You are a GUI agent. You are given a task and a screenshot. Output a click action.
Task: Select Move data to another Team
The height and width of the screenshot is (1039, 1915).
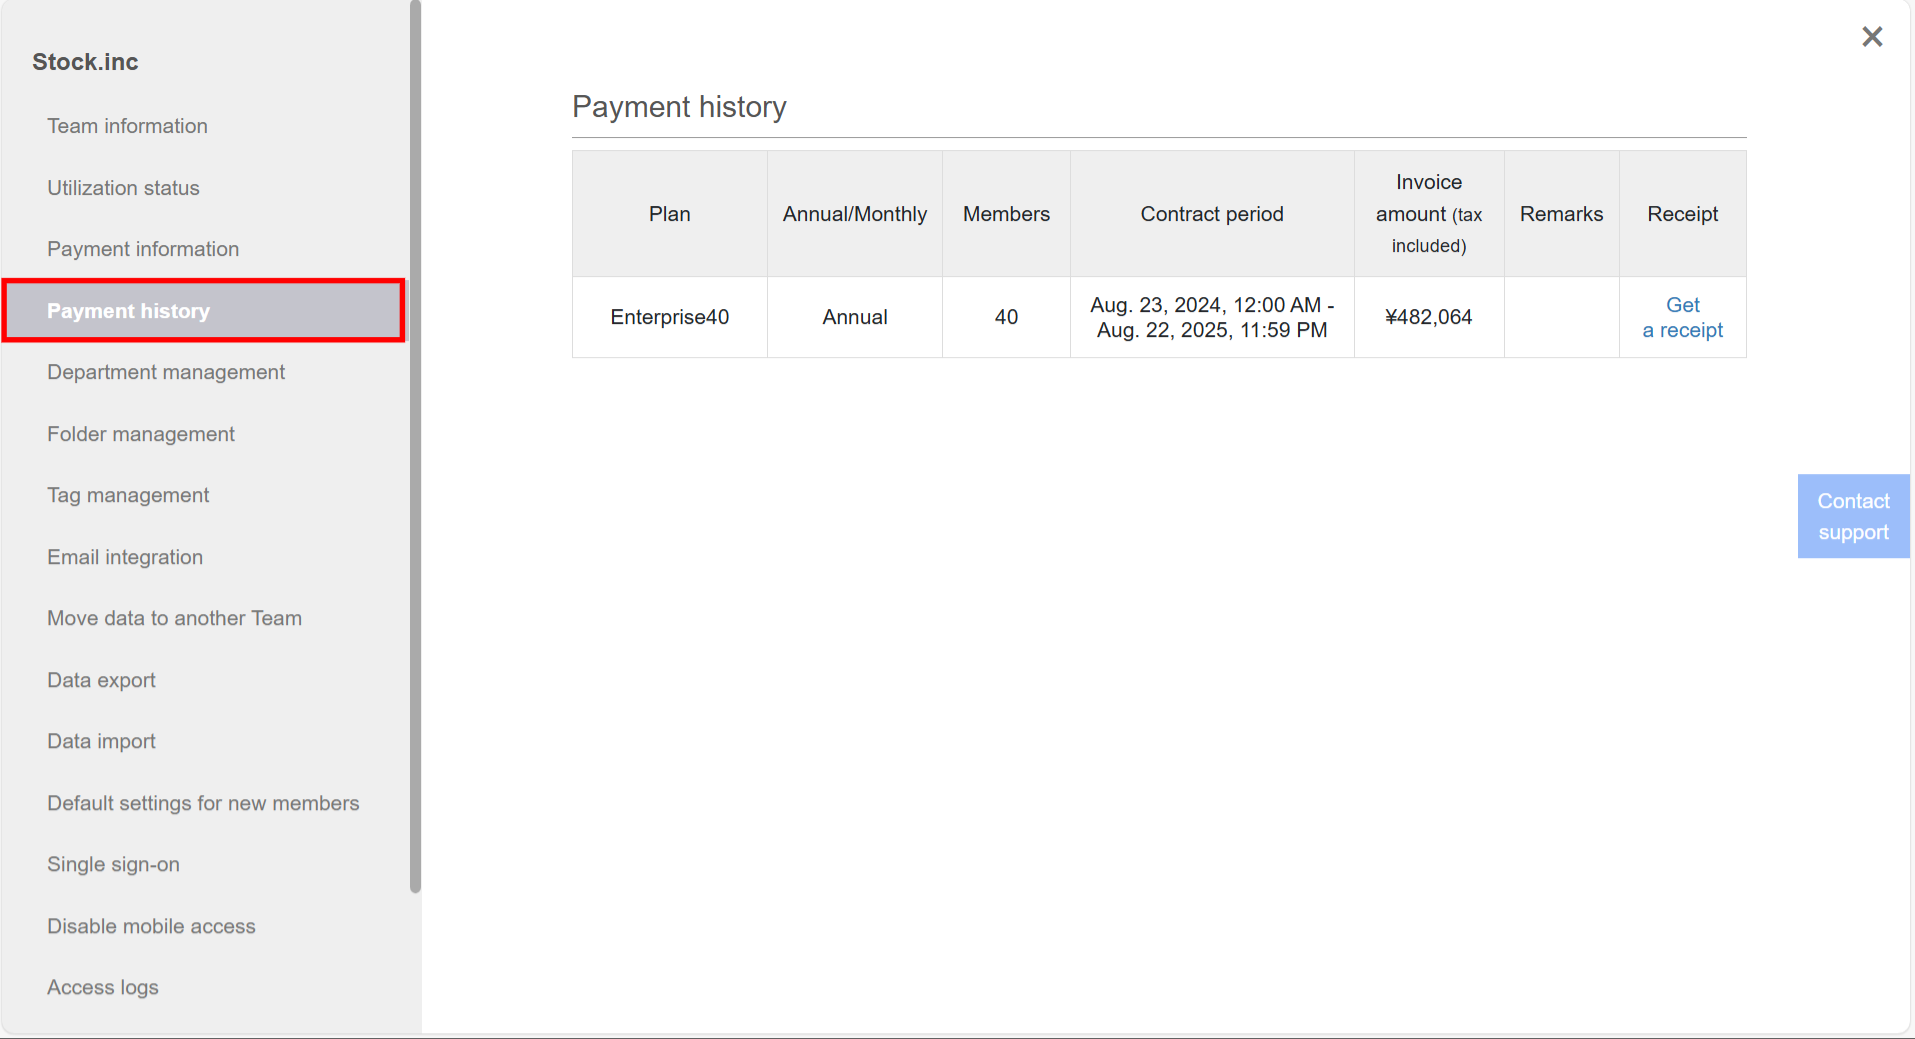[x=174, y=617]
